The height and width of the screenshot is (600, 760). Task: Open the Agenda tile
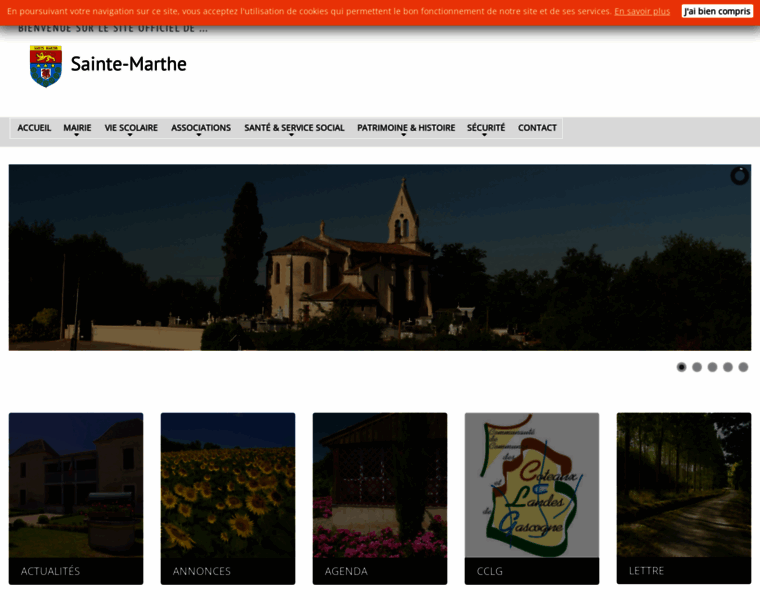(x=380, y=498)
